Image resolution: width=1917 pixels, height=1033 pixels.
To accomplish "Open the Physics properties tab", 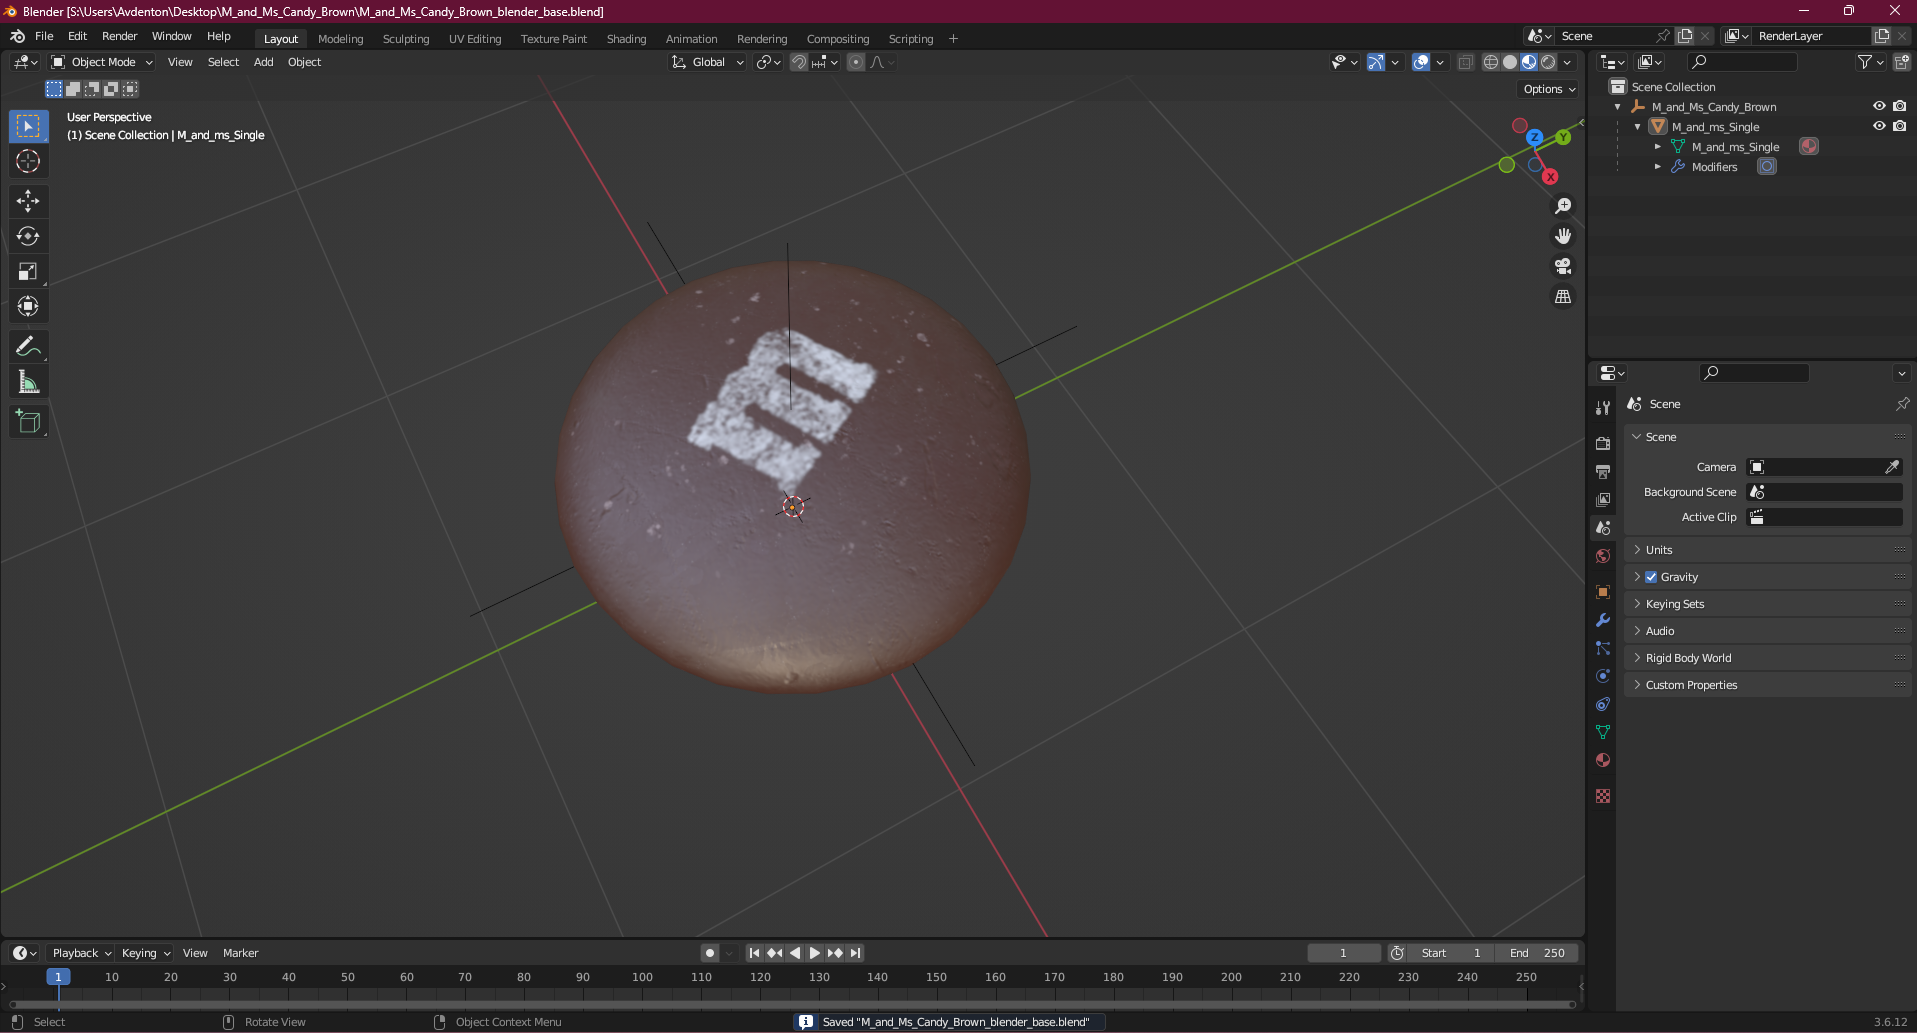I will pyautogui.click(x=1603, y=676).
